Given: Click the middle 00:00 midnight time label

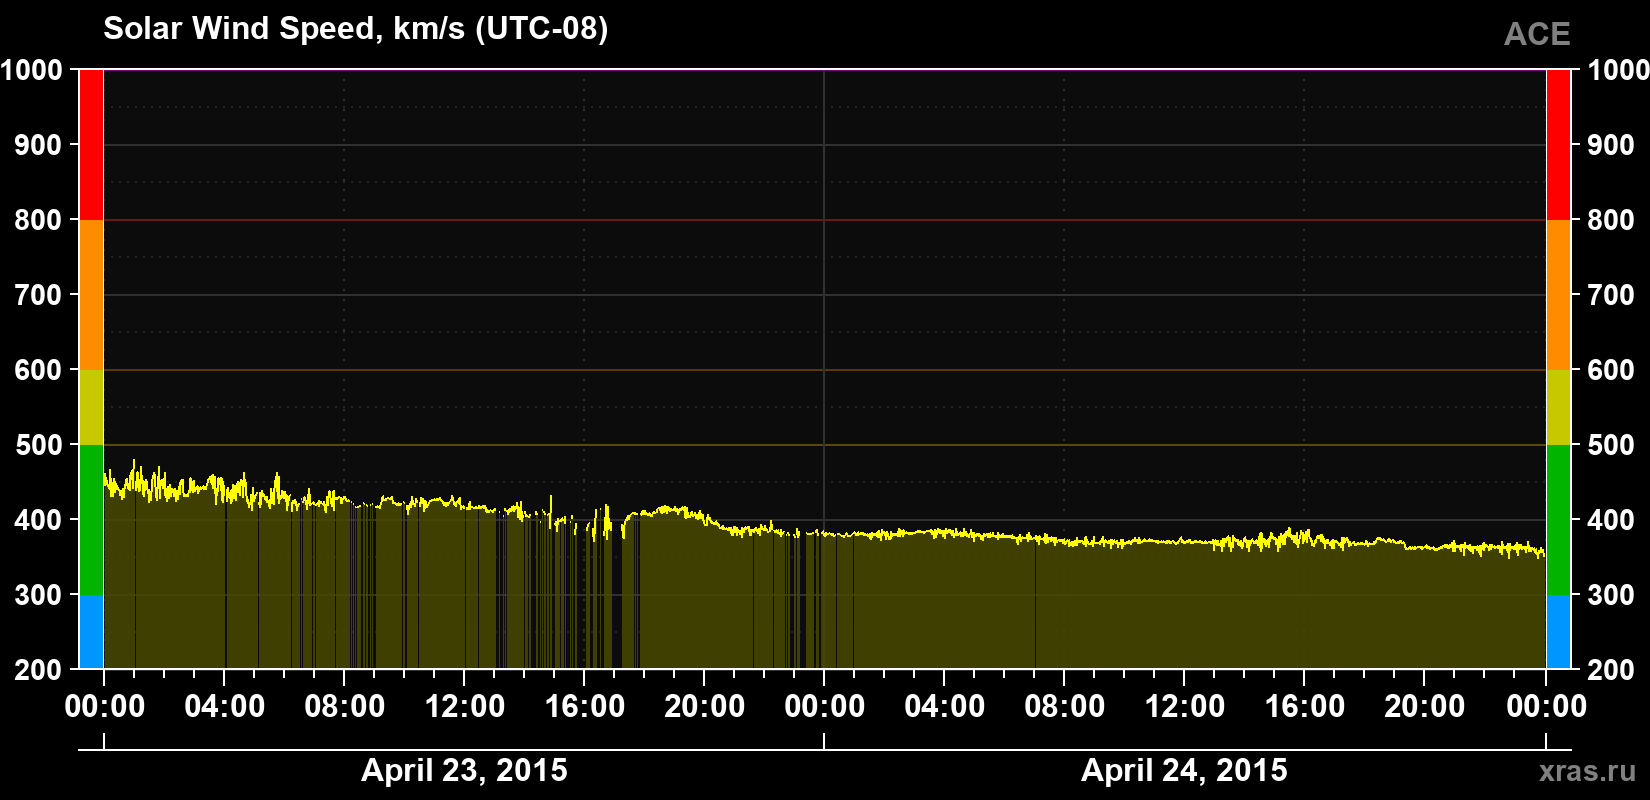Looking at the screenshot, I should [825, 706].
